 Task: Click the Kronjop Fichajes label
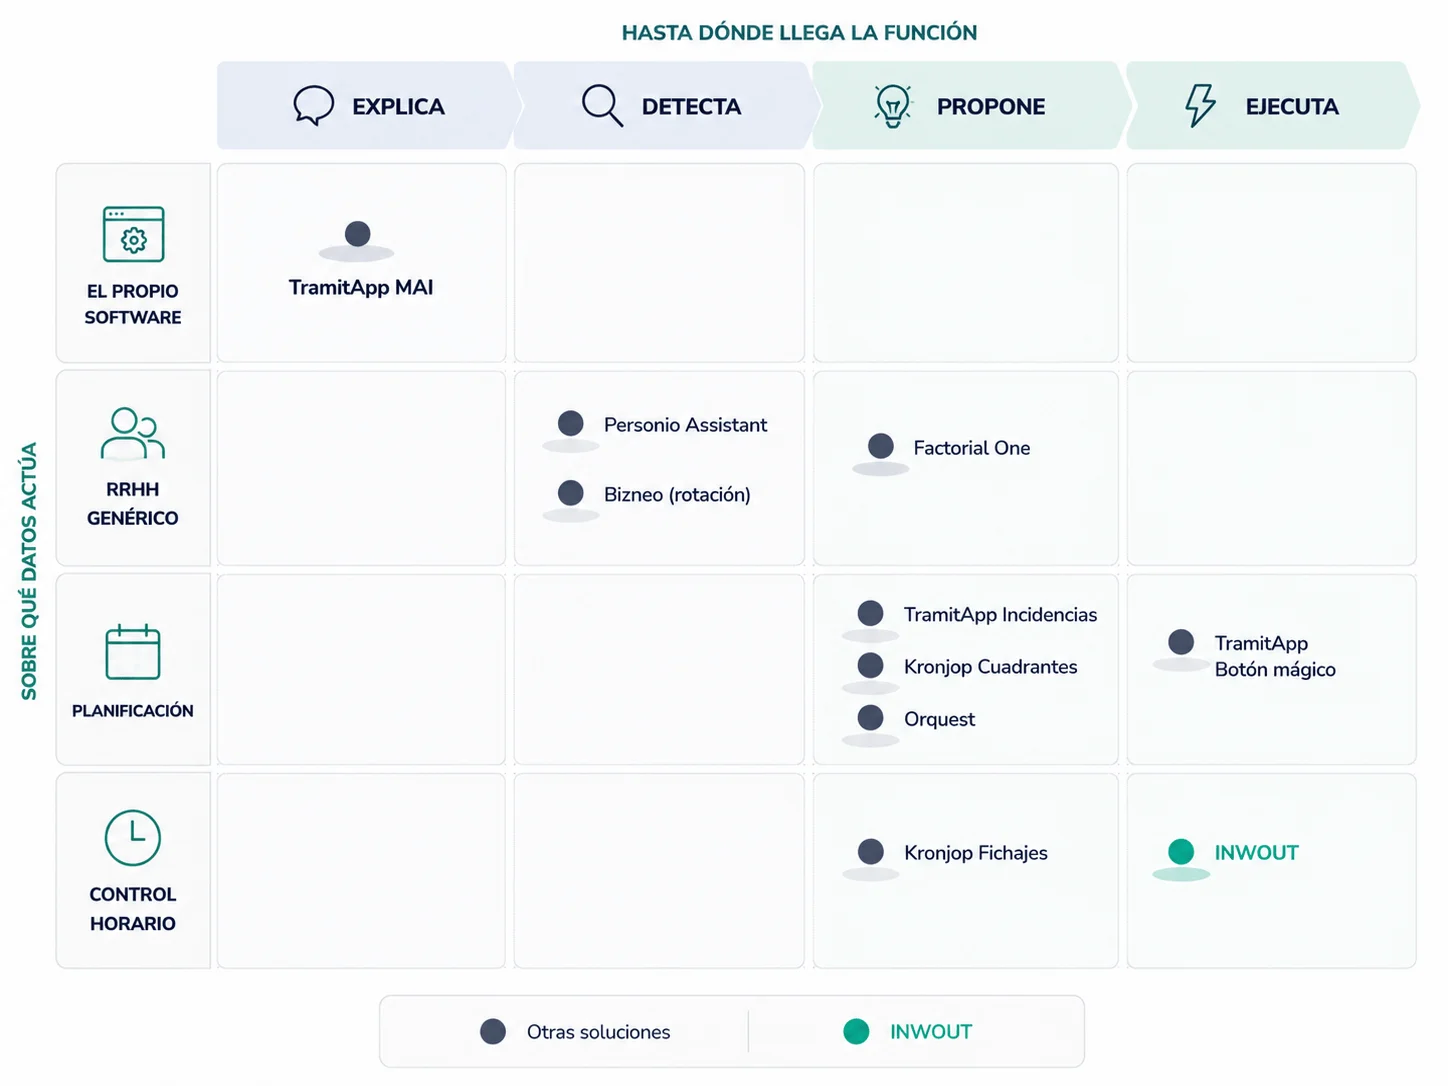pos(976,853)
